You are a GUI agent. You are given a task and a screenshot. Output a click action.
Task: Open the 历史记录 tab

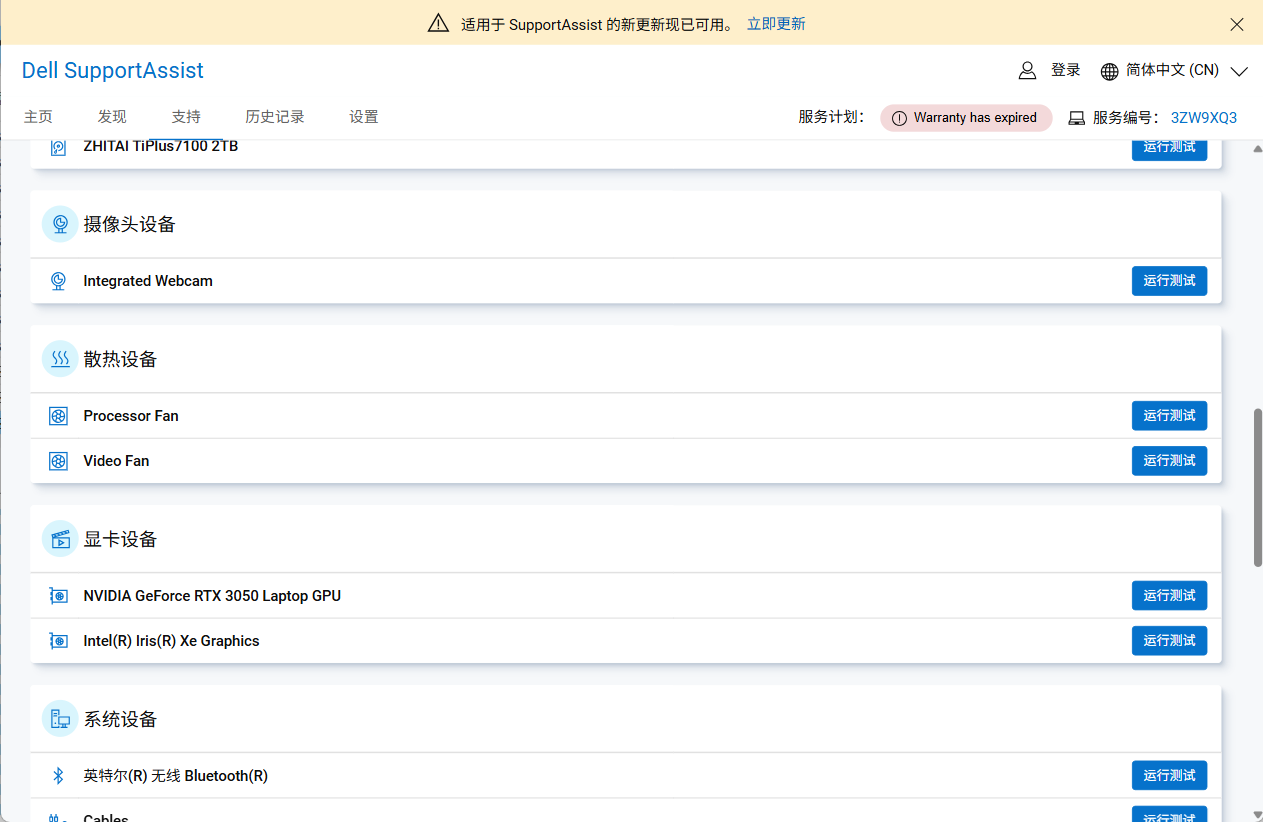point(275,117)
